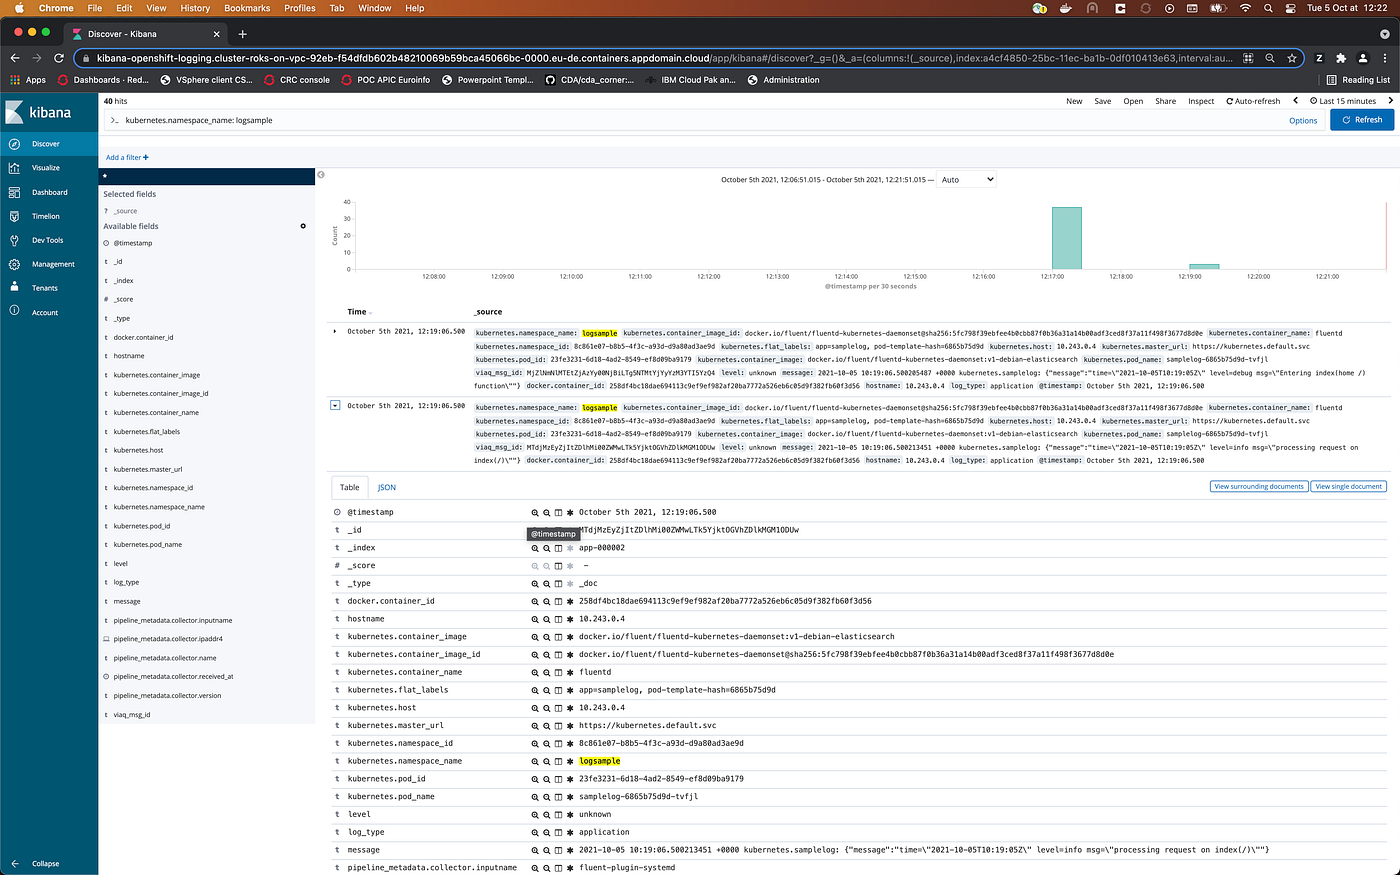This screenshot has width=1400, height=875.
Task: Filter for field present on kubernetes.host row
Action: [570, 708]
